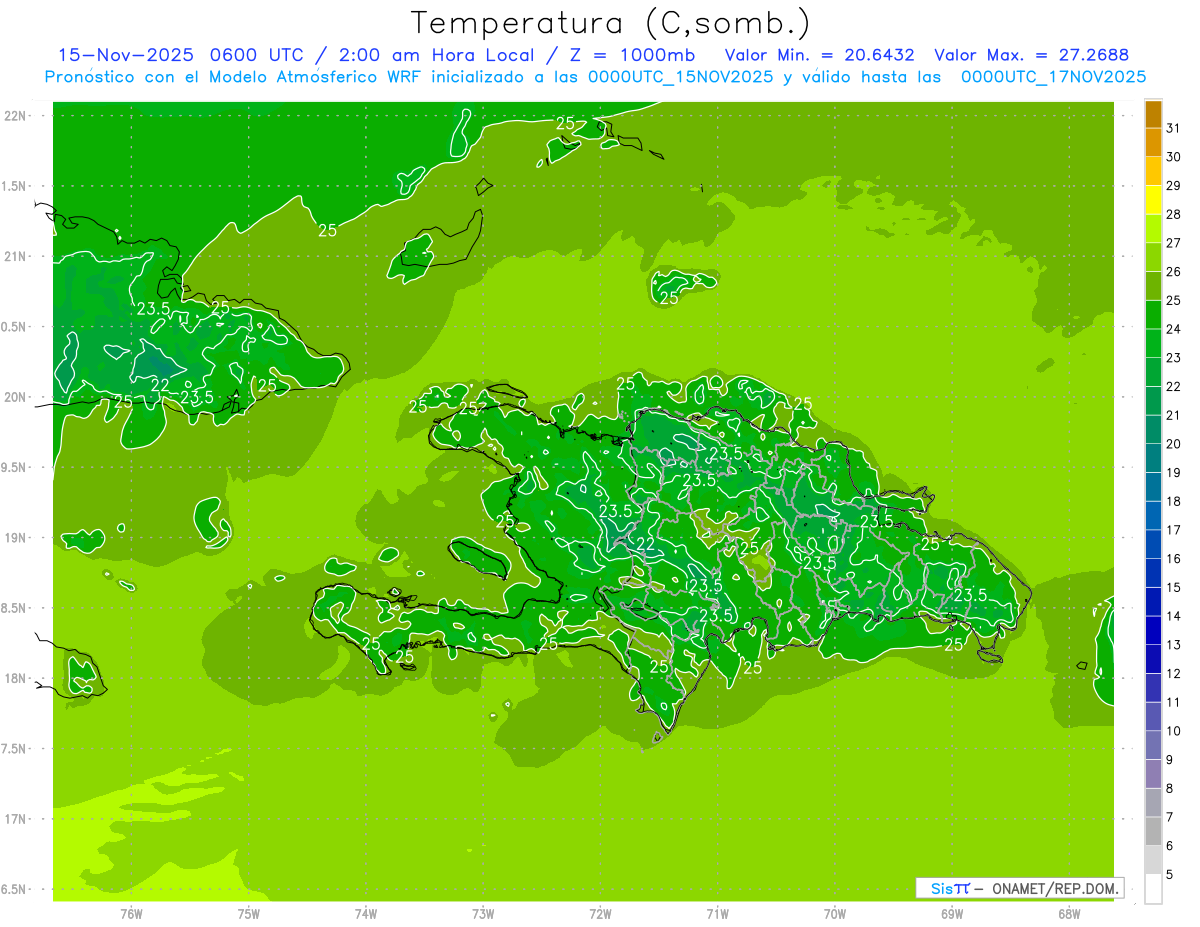
Task: Click the '22' contour label over eastern Cuba
Action: [x=160, y=385]
